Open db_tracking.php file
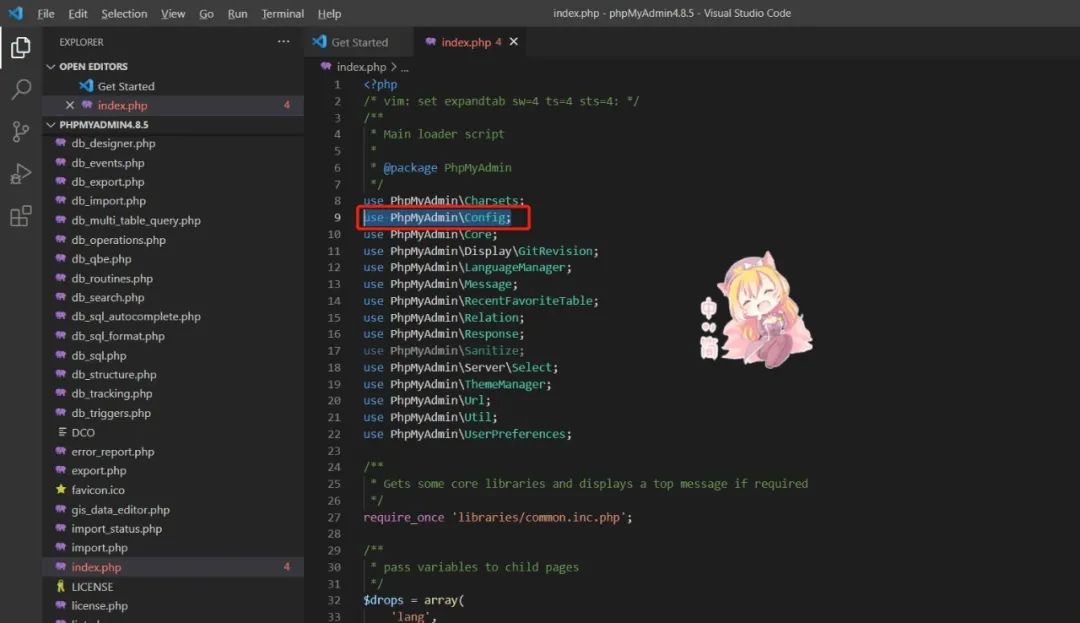 point(112,394)
